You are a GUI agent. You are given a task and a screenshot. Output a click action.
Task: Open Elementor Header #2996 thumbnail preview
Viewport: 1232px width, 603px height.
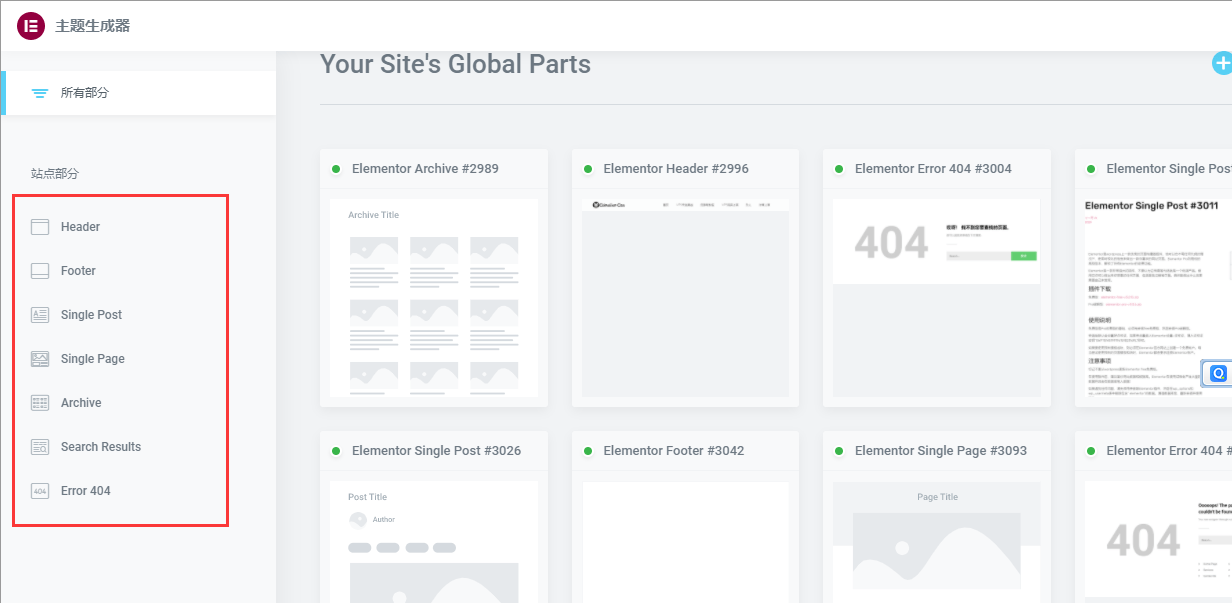click(685, 297)
